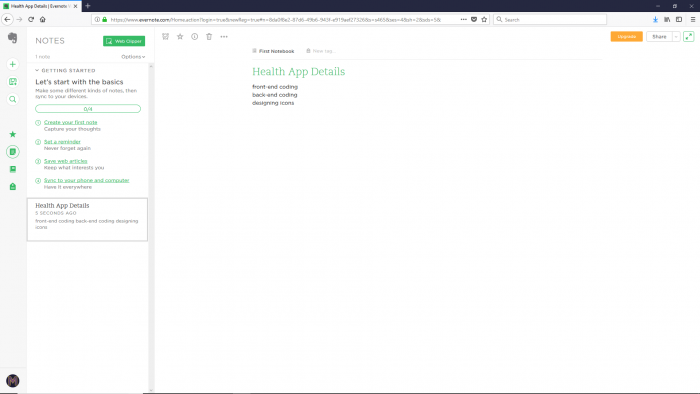Open Pocket save icon in address bar
Screen dimensions: 700x394
pos(474,19)
